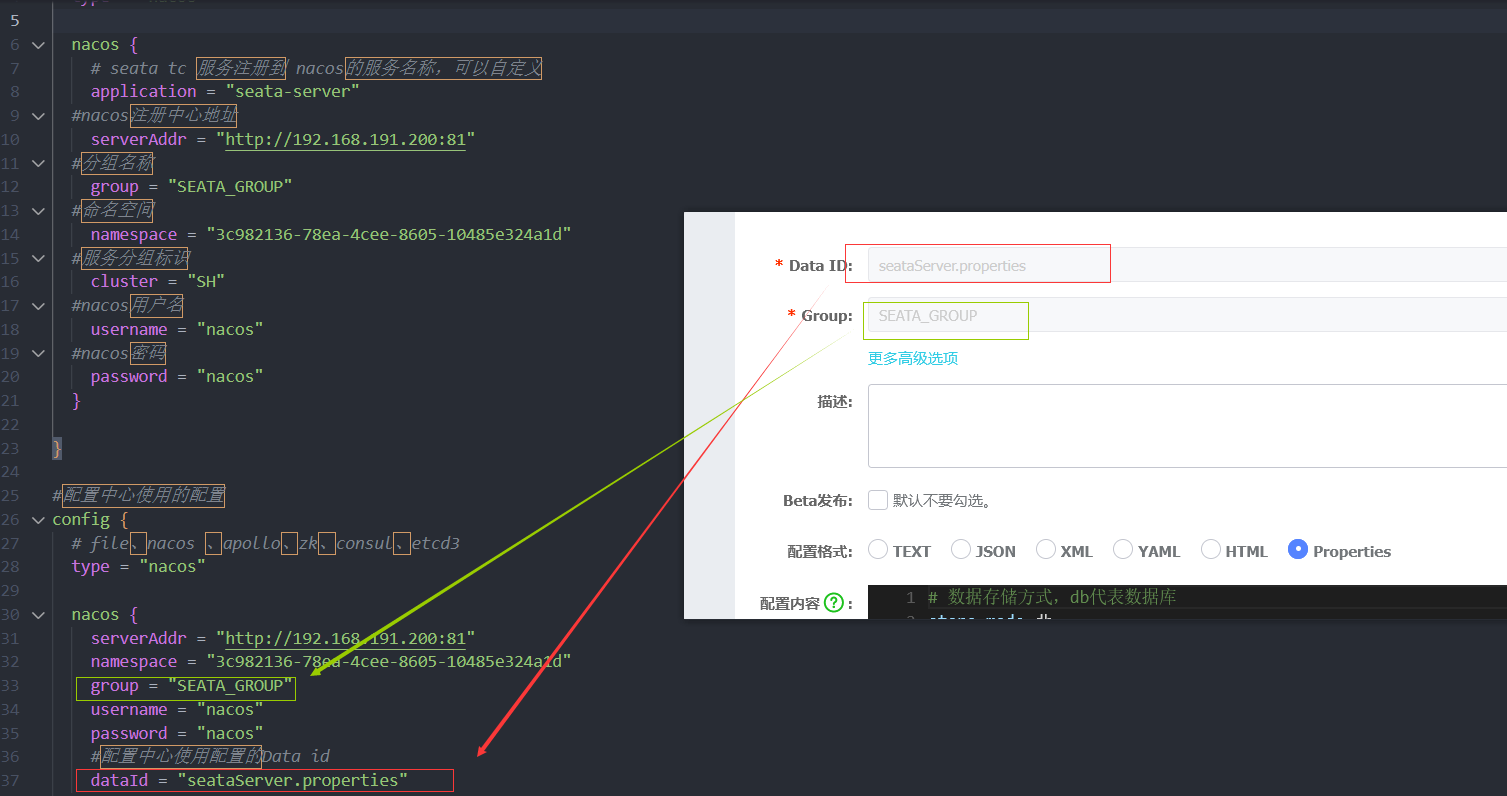Image resolution: width=1507 pixels, height=796 pixels.
Task: Click the namespace value on line 32
Action: coord(388,662)
